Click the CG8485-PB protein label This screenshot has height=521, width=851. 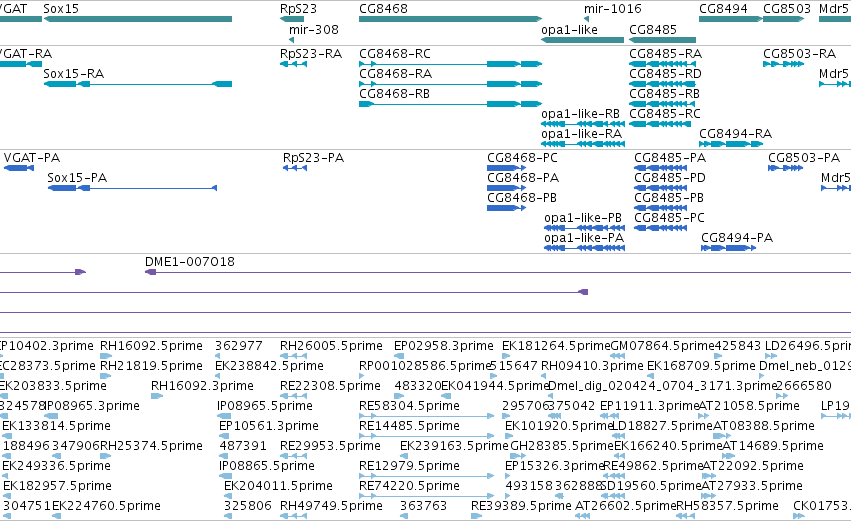pyautogui.click(x=669, y=198)
